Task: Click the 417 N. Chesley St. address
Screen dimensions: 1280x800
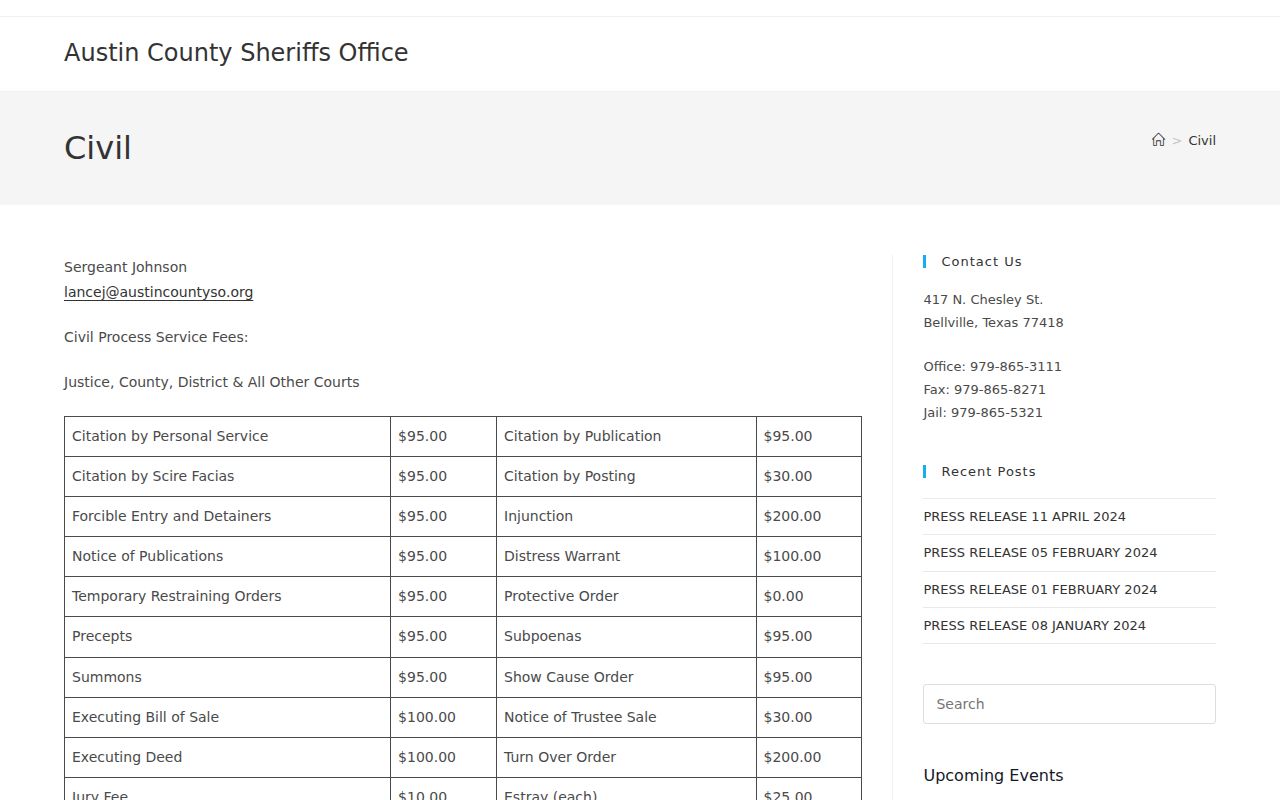Action: point(983,299)
